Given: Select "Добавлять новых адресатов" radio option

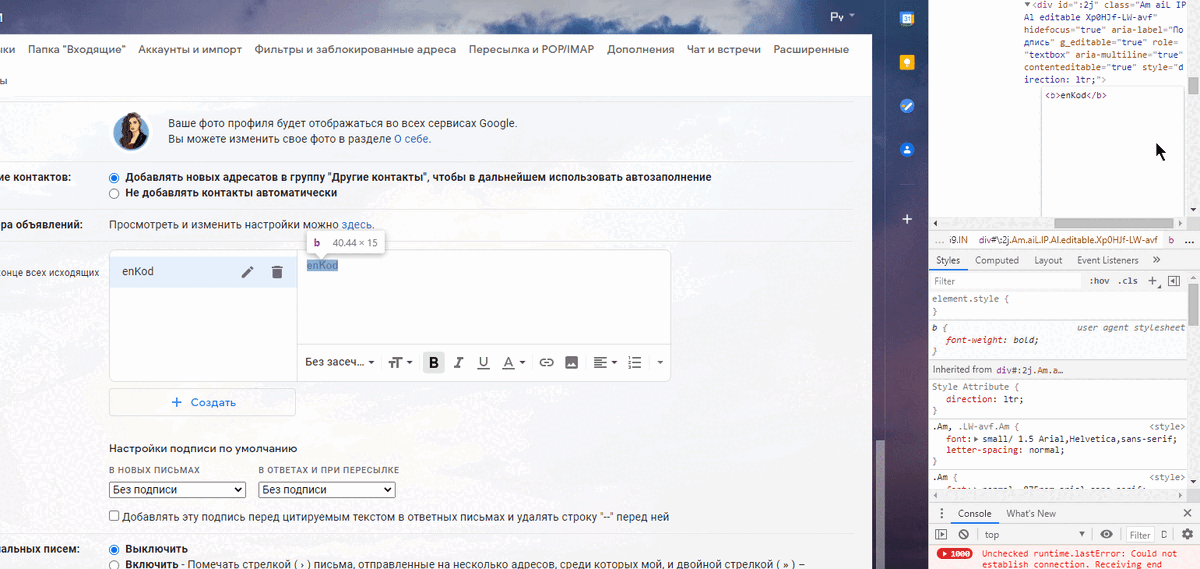Looking at the screenshot, I should click(114, 177).
